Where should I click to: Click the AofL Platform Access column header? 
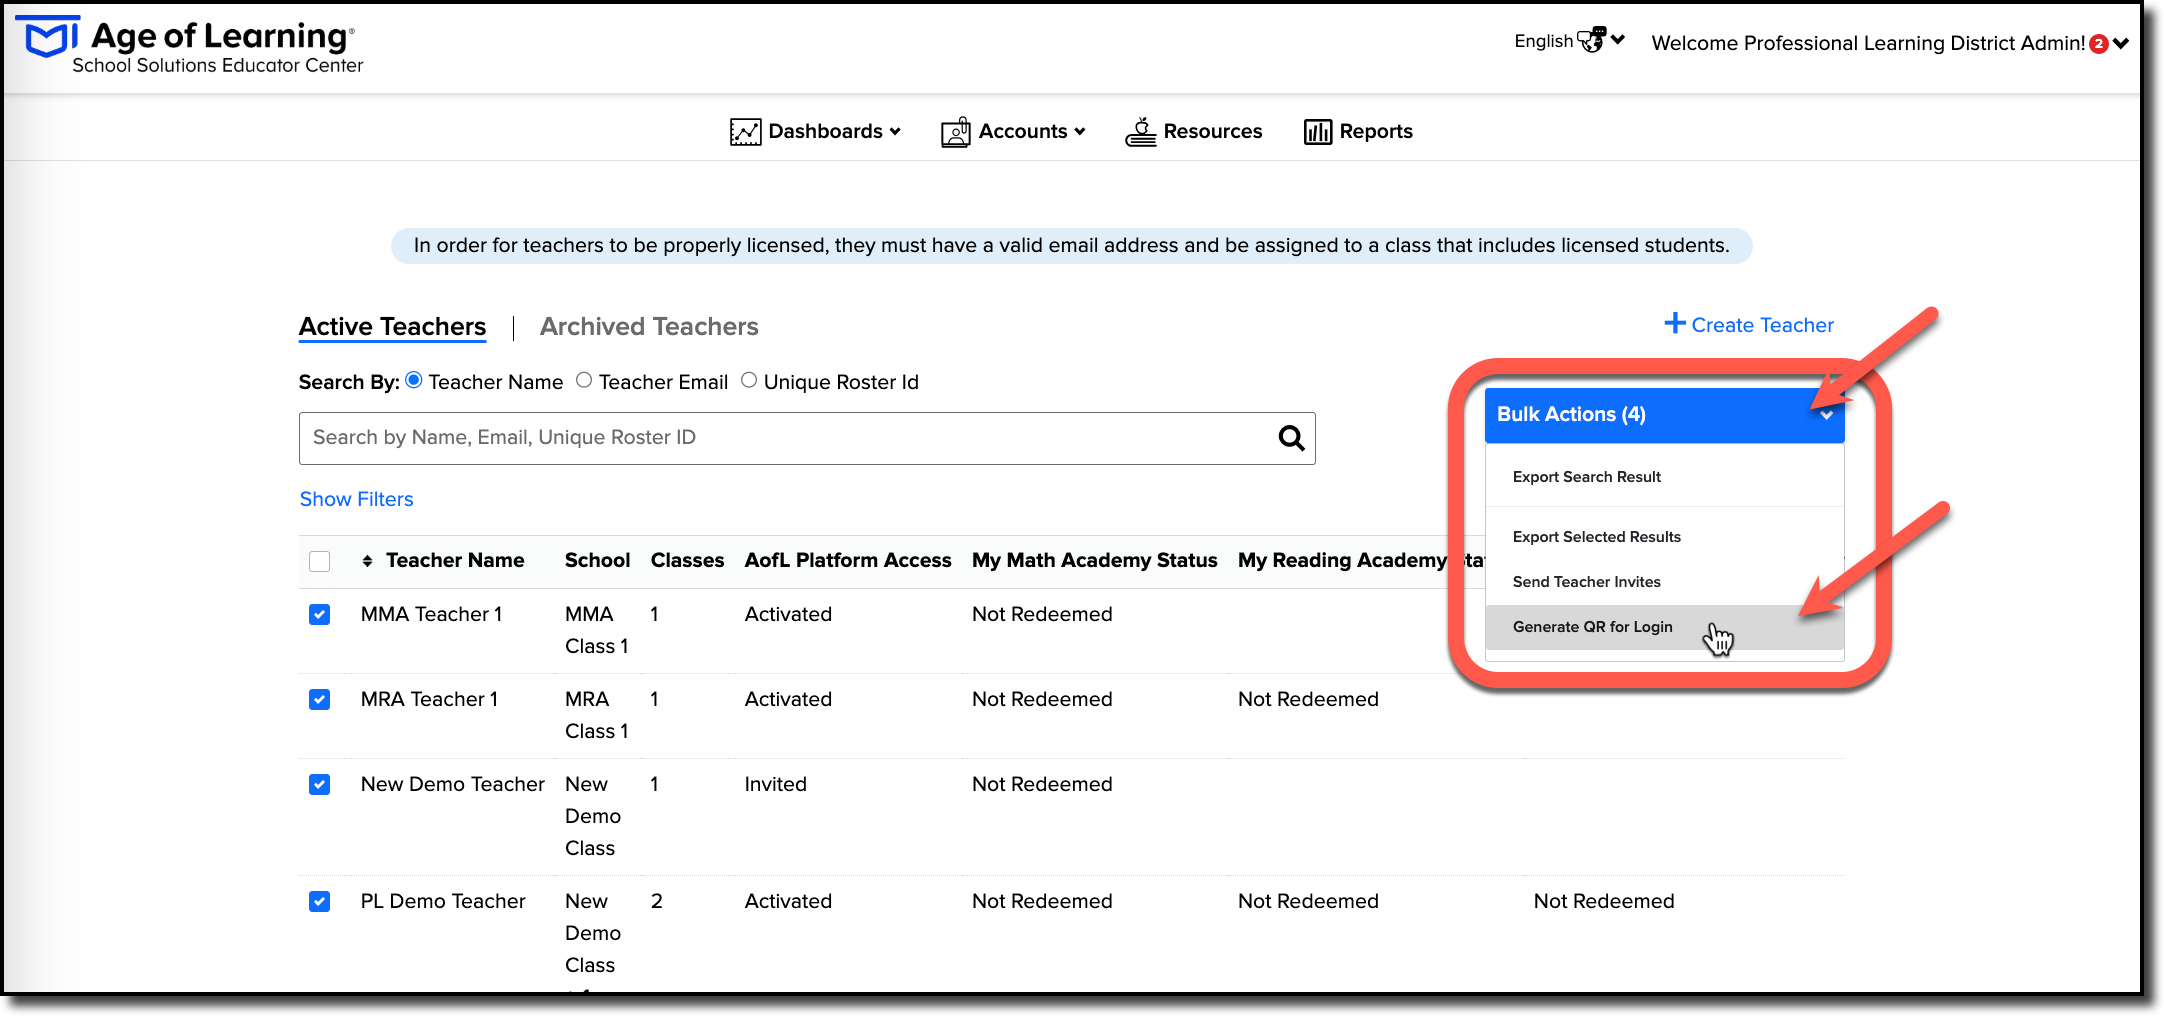coord(848,561)
